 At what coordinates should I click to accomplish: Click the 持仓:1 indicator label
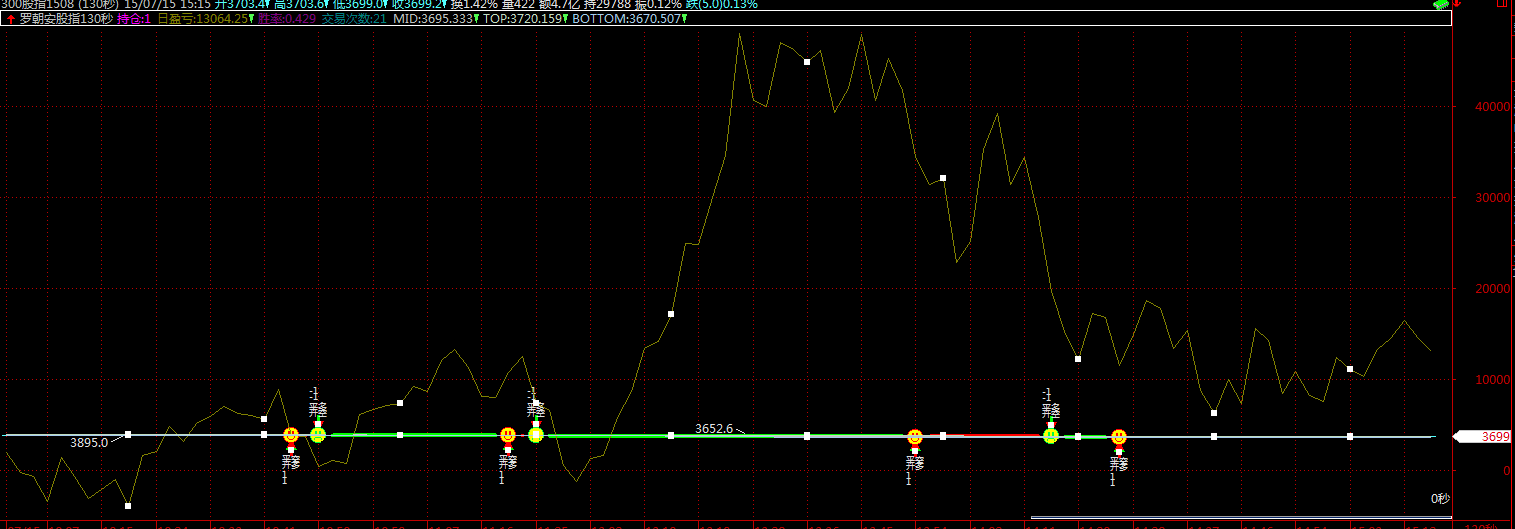(x=134, y=19)
